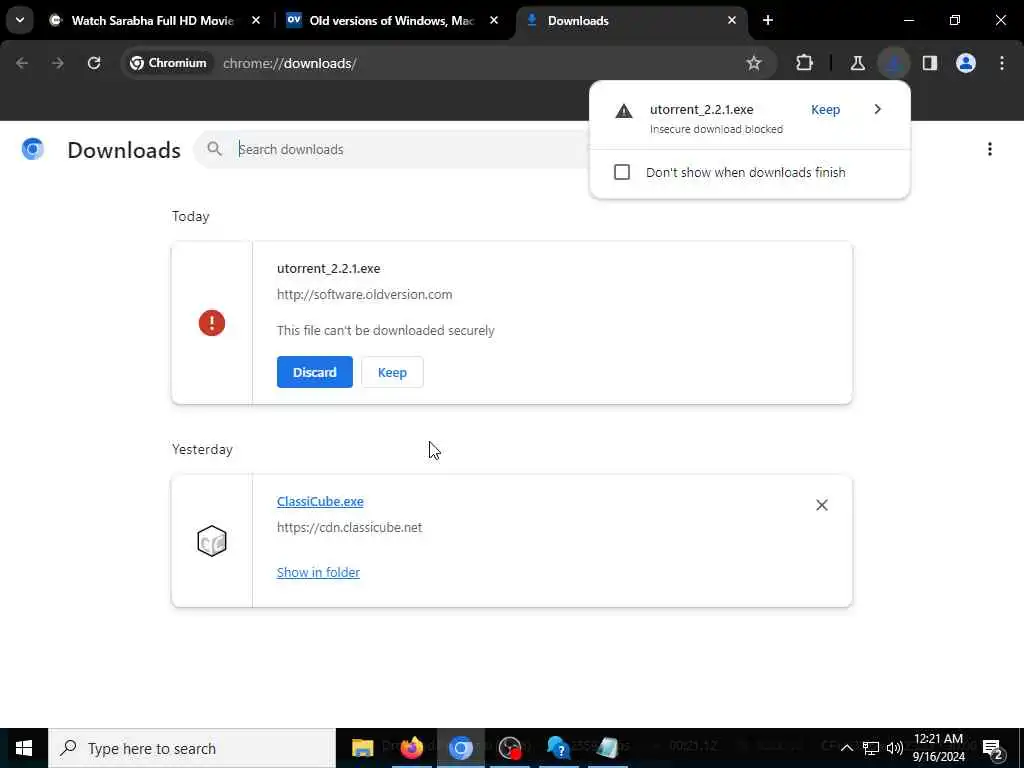Go back to the previous page
The height and width of the screenshot is (768, 1024).
pyautogui.click(x=22, y=63)
